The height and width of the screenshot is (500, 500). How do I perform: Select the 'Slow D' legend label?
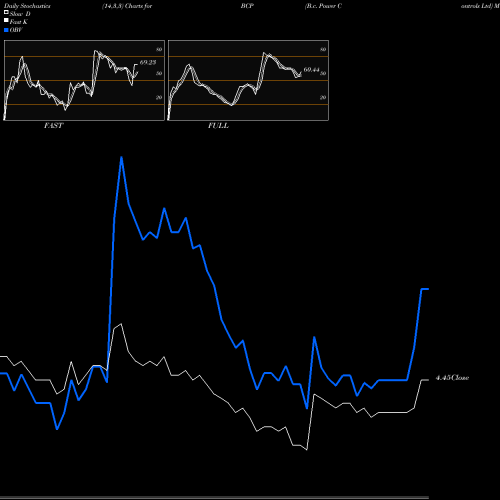[x=20, y=14]
